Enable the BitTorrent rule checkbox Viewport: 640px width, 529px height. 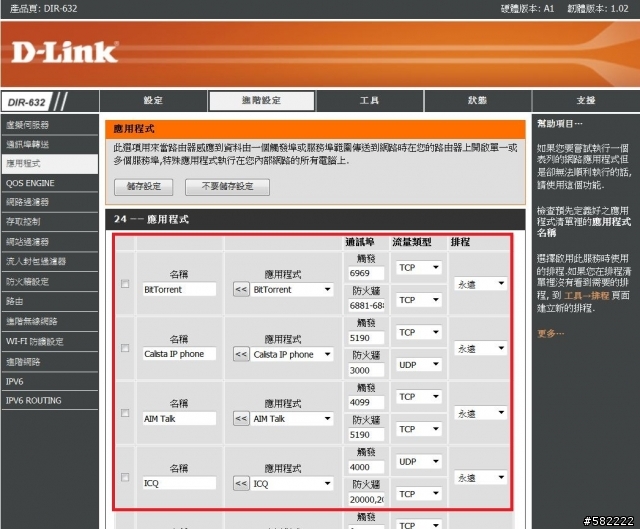[125, 284]
